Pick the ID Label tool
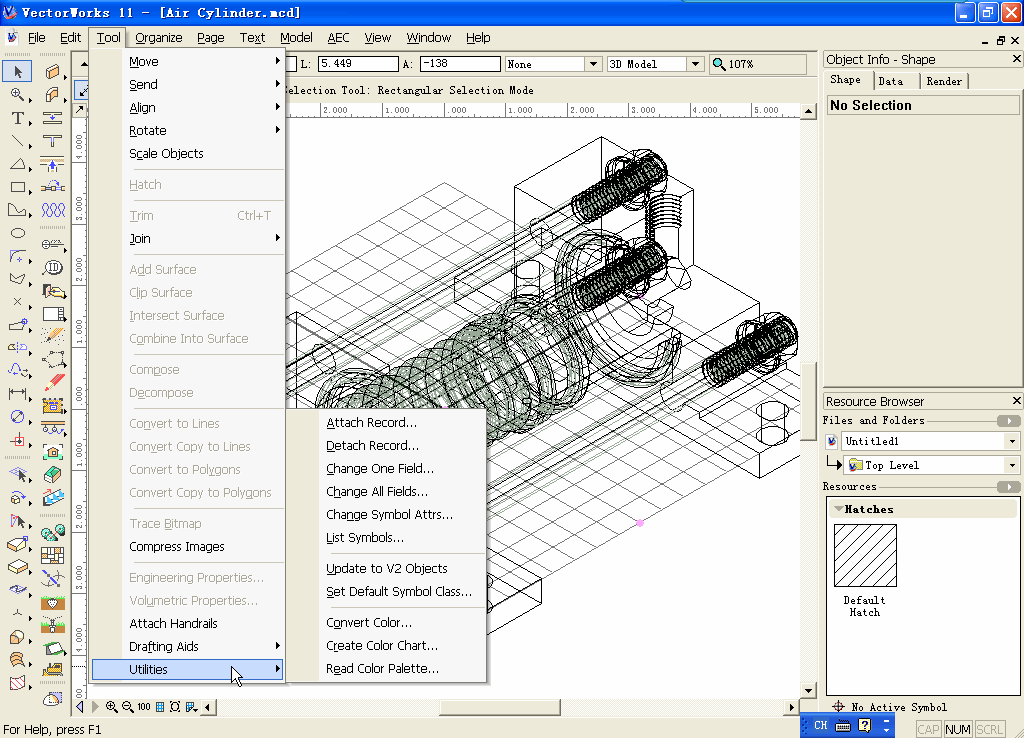The width and height of the screenshot is (1024, 738). pos(52,267)
